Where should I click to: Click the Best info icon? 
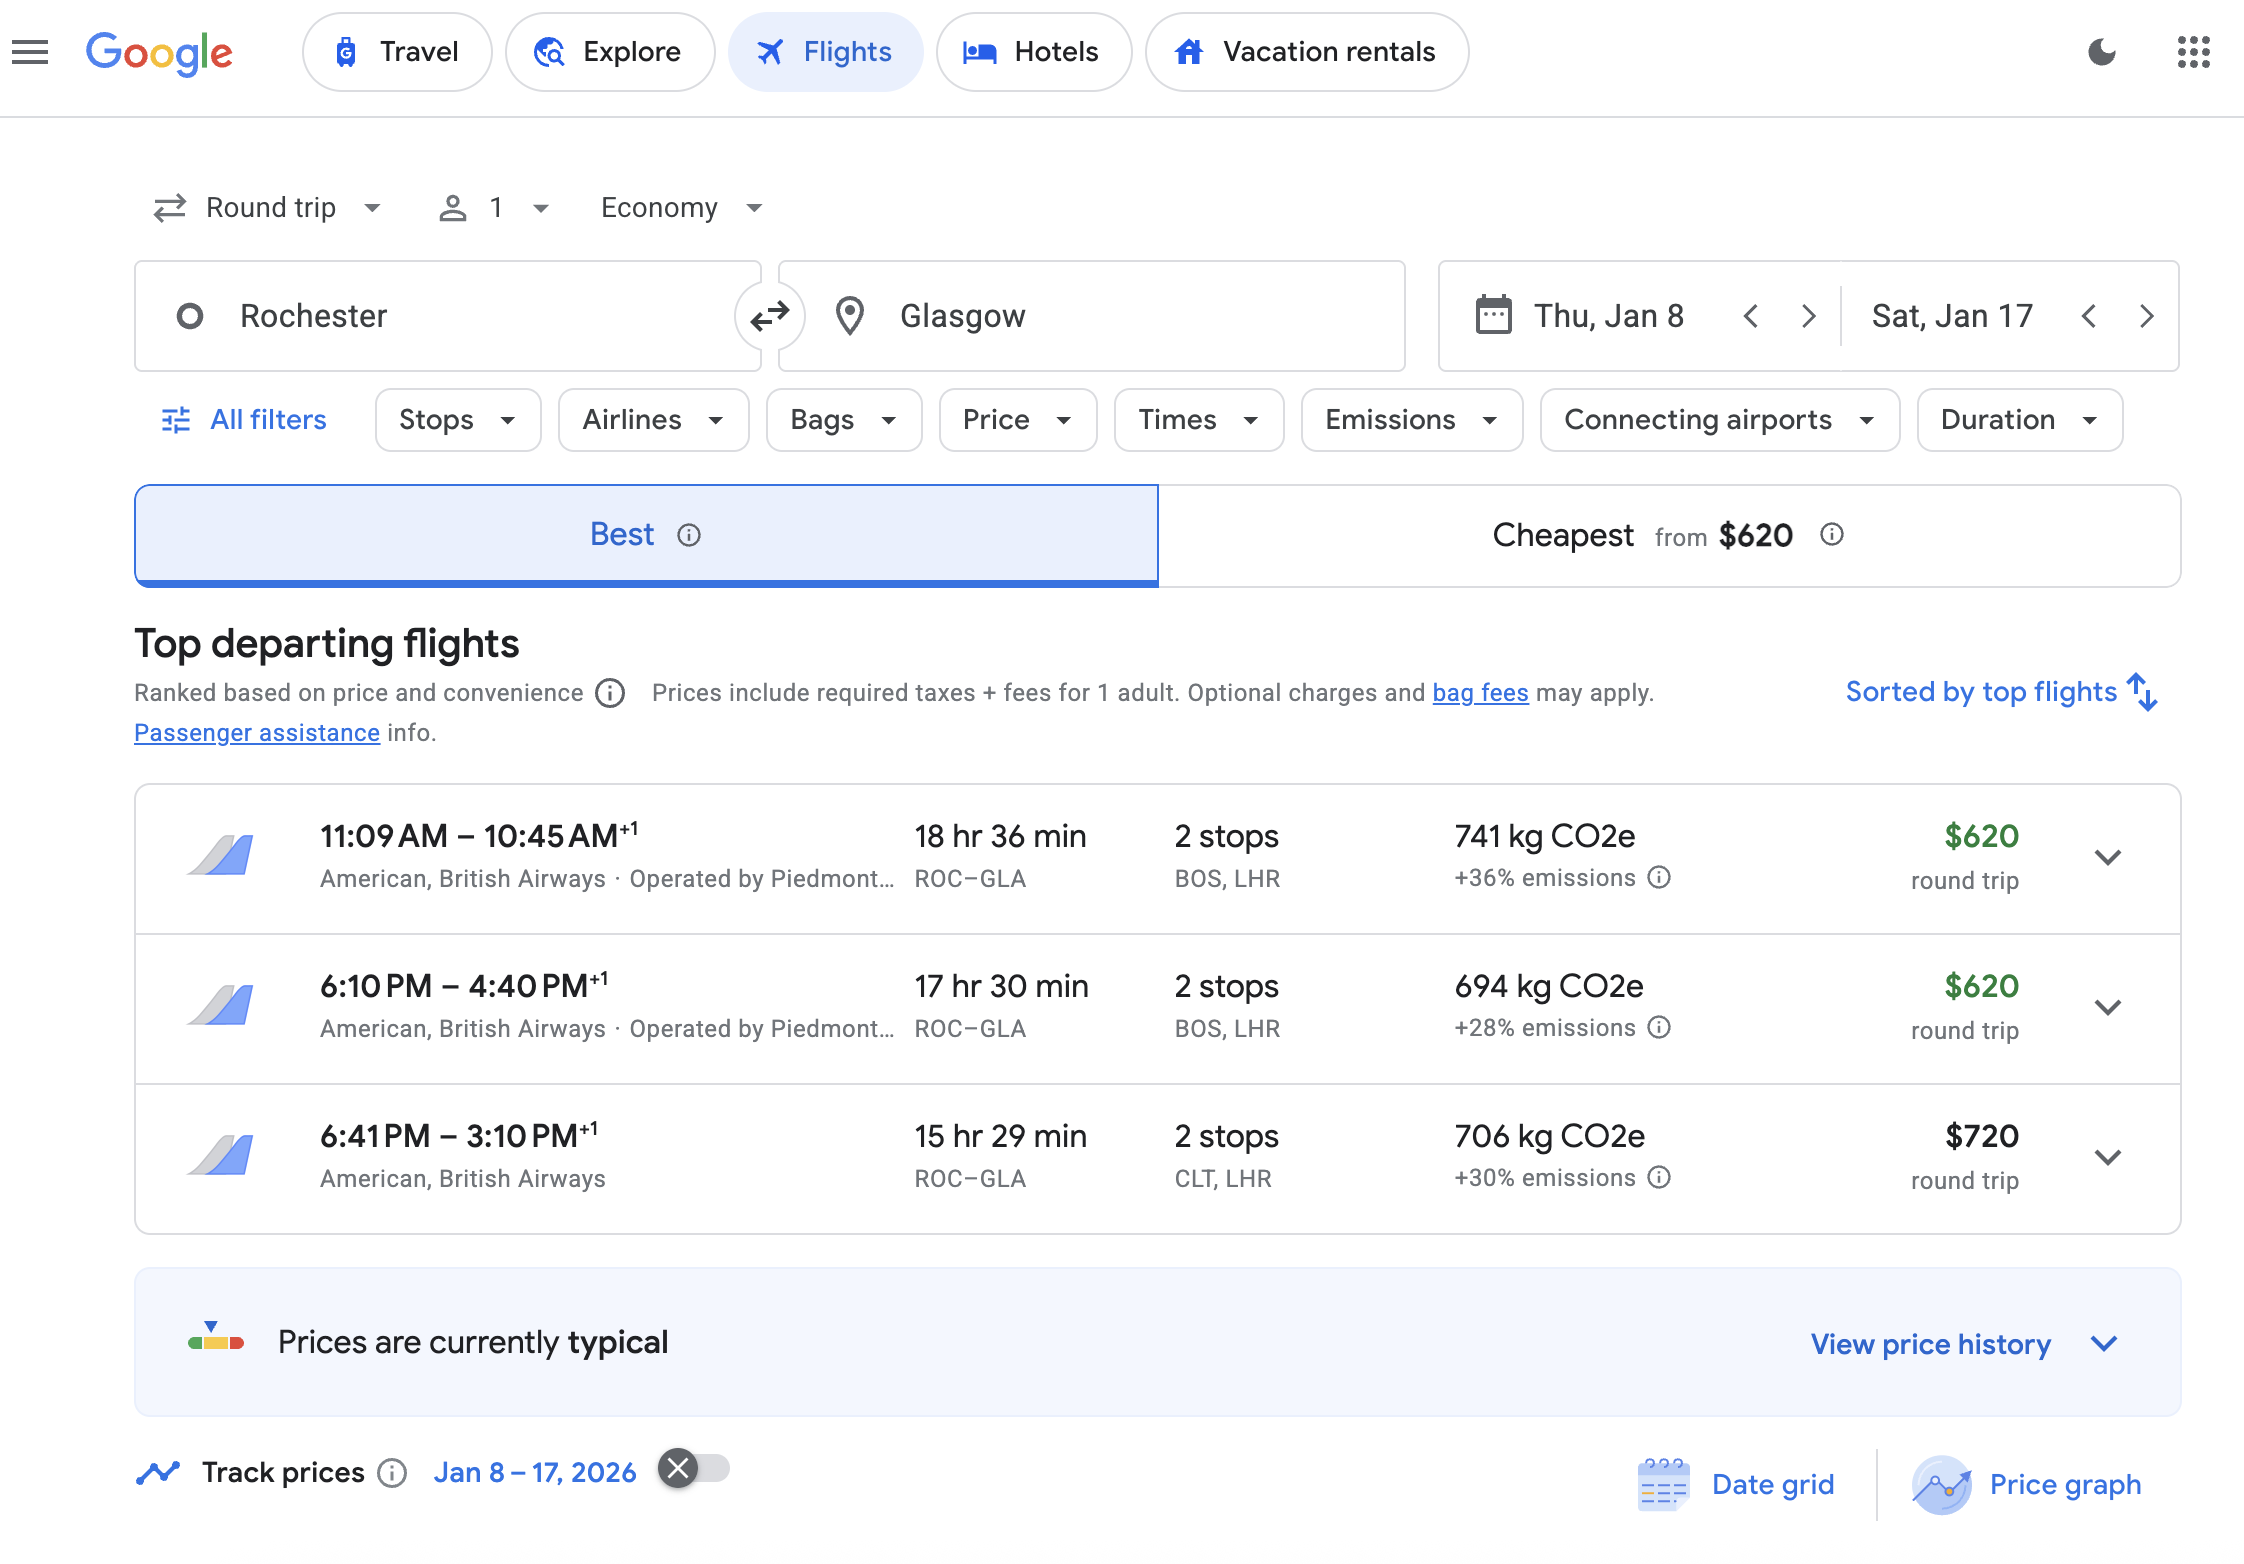tap(689, 535)
